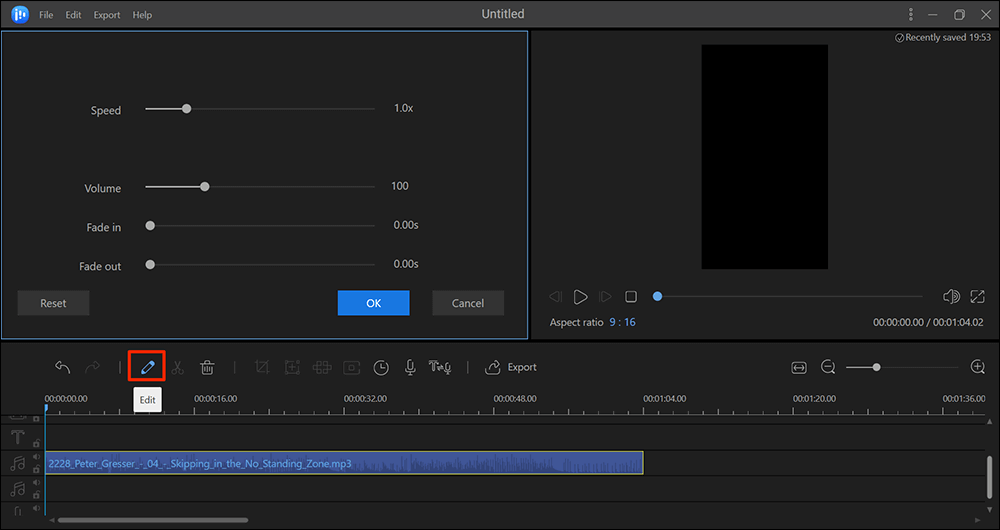Viewport: 1000px width, 530px height.
Task: Toggle lock on the text track
Action: 36,442
